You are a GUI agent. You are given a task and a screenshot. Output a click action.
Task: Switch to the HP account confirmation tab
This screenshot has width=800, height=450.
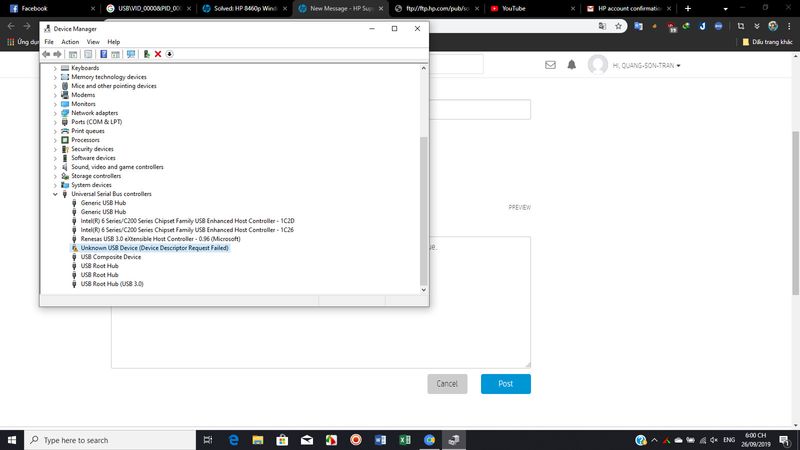point(628,9)
